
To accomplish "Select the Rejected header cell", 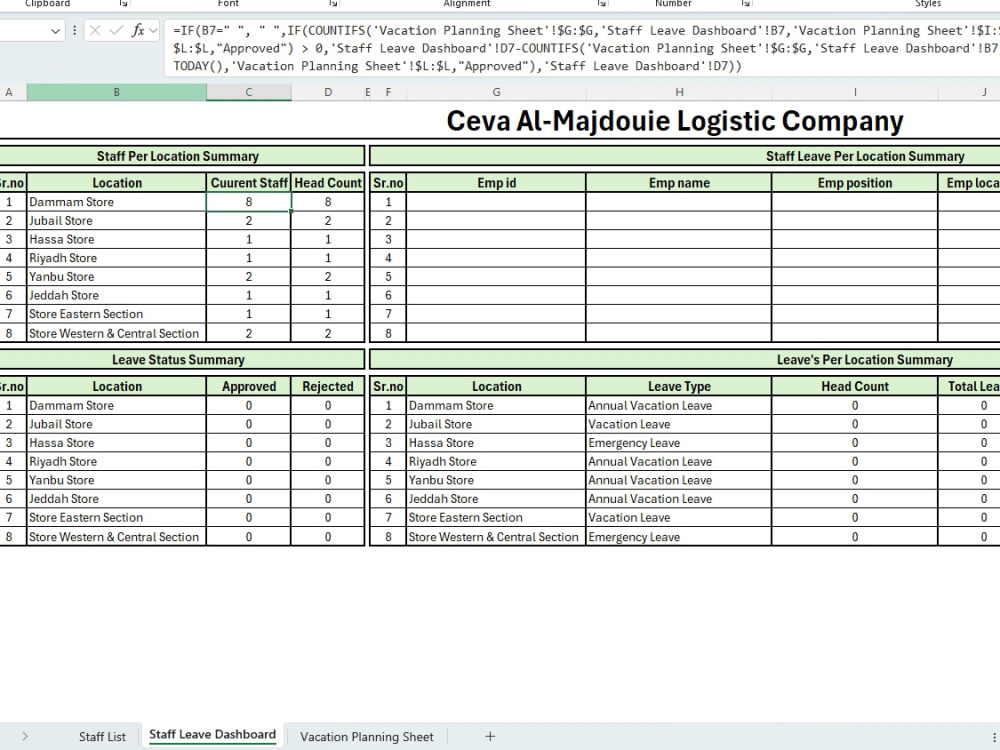I will 328,386.
